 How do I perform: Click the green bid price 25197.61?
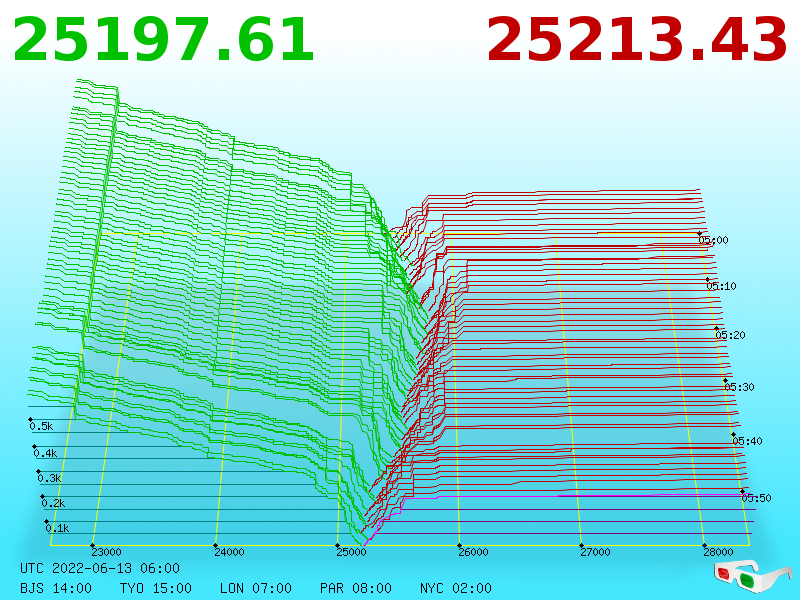point(163,40)
